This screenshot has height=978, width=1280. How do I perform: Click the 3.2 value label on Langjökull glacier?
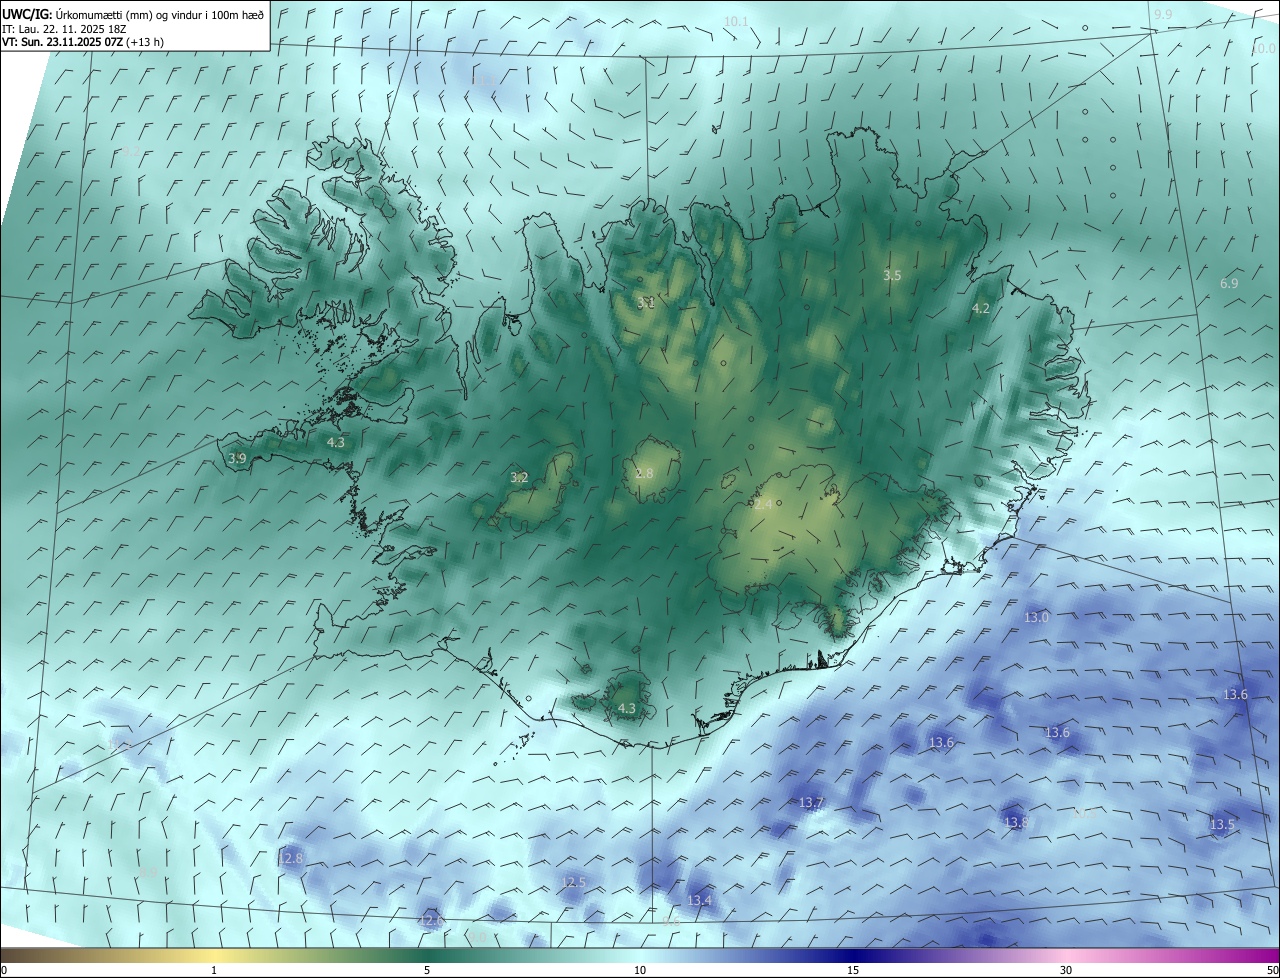point(519,477)
